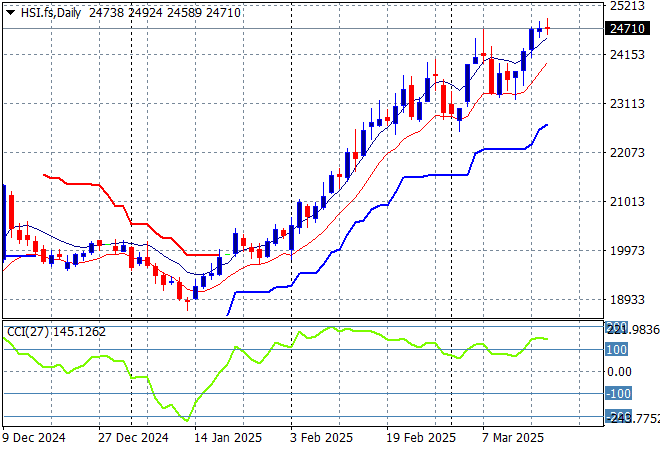Click the 25213 price level on axis
This screenshot has height=450, width=660.
tap(624, 6)
